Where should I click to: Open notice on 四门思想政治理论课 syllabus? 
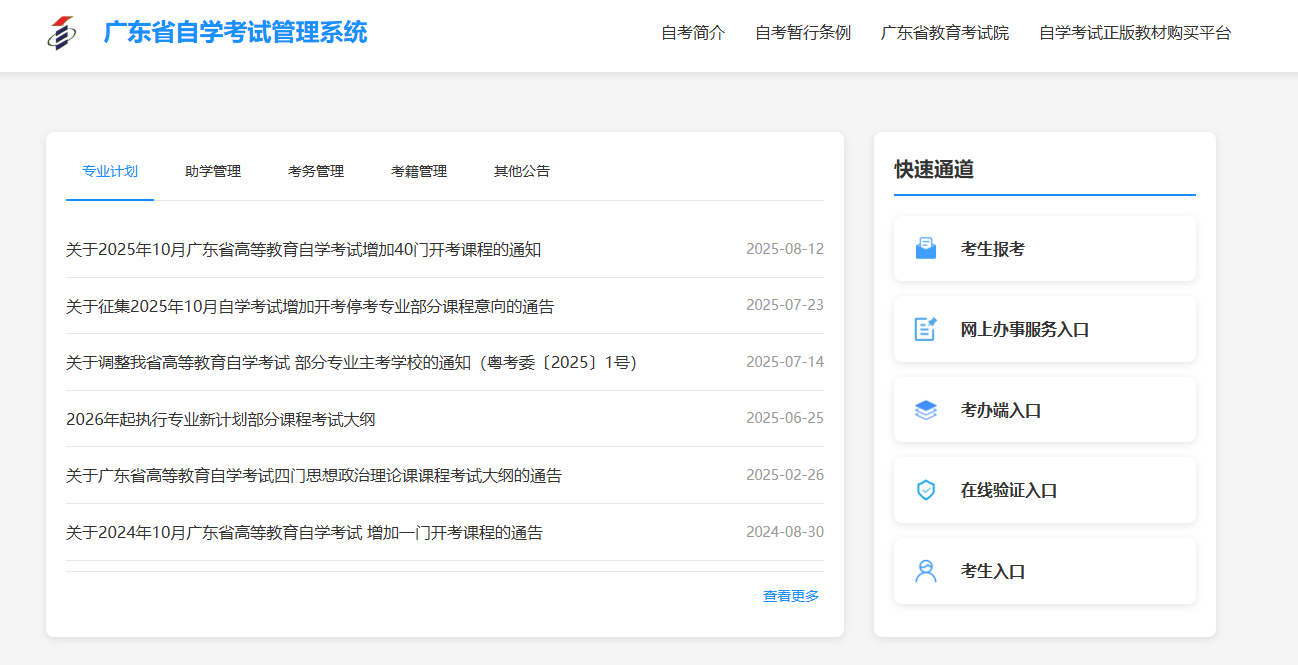point(314,476)
